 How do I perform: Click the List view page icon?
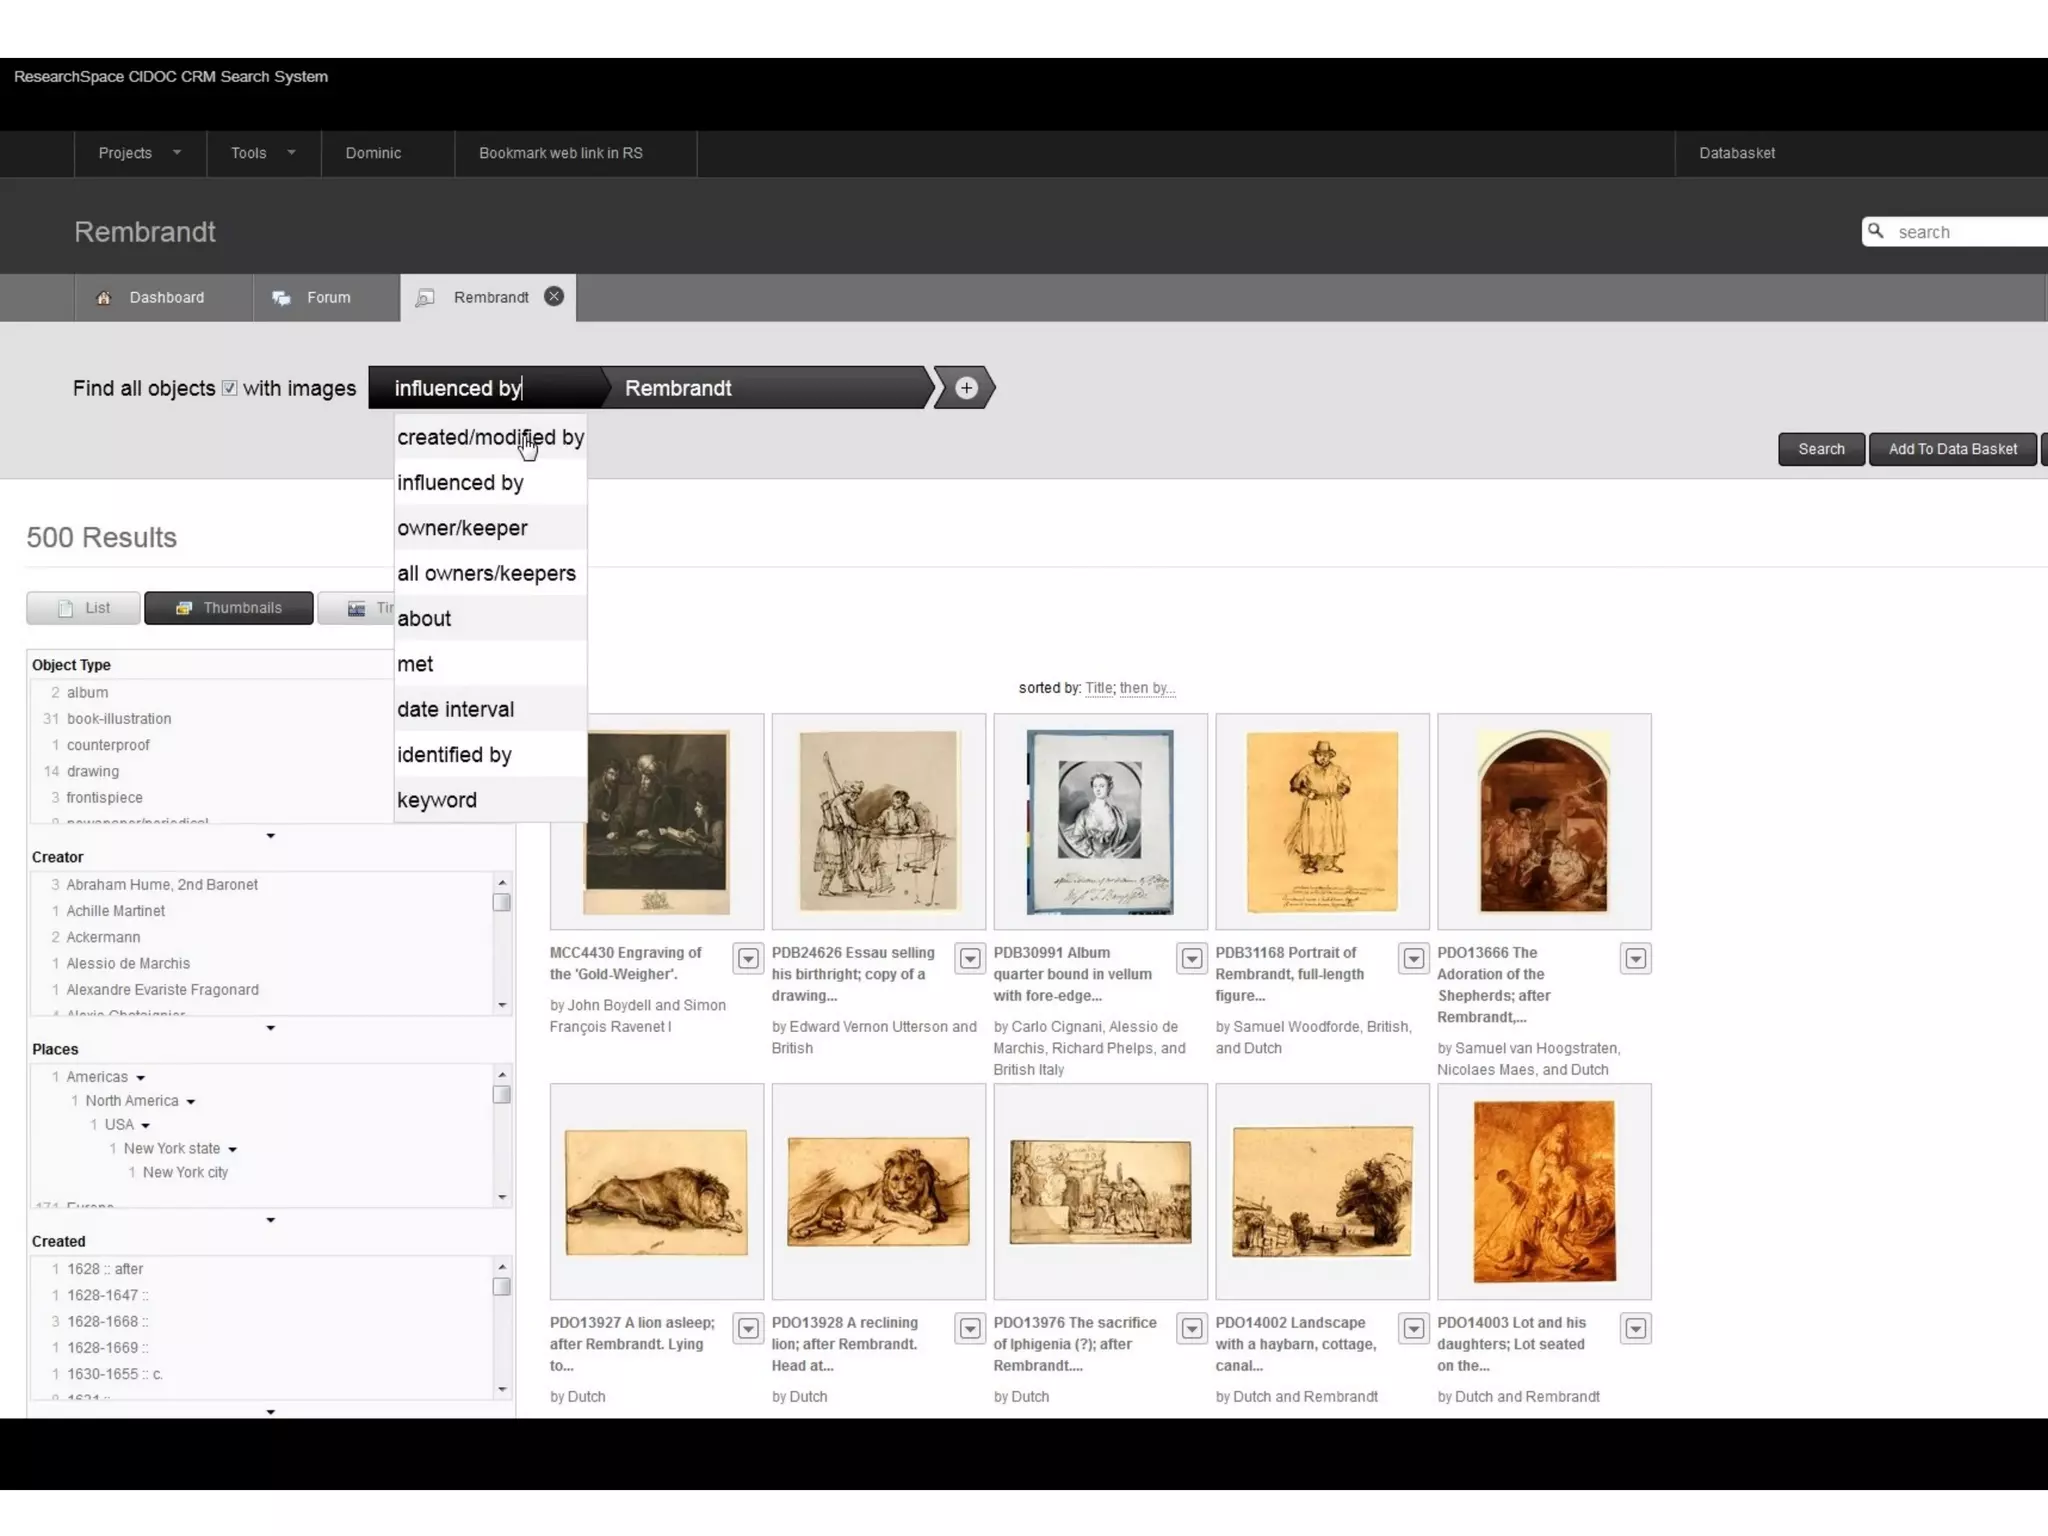pos(66,608)
